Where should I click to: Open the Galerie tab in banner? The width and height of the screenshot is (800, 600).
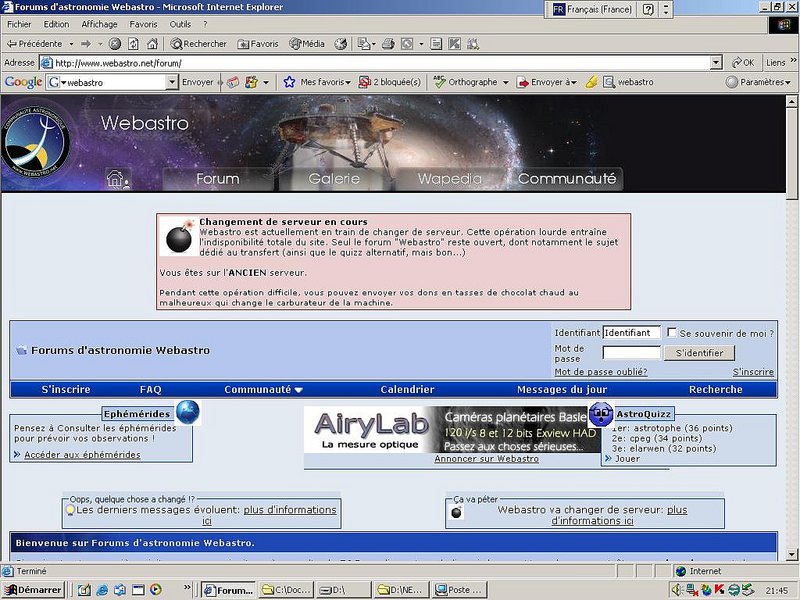(x=334, y=179)
